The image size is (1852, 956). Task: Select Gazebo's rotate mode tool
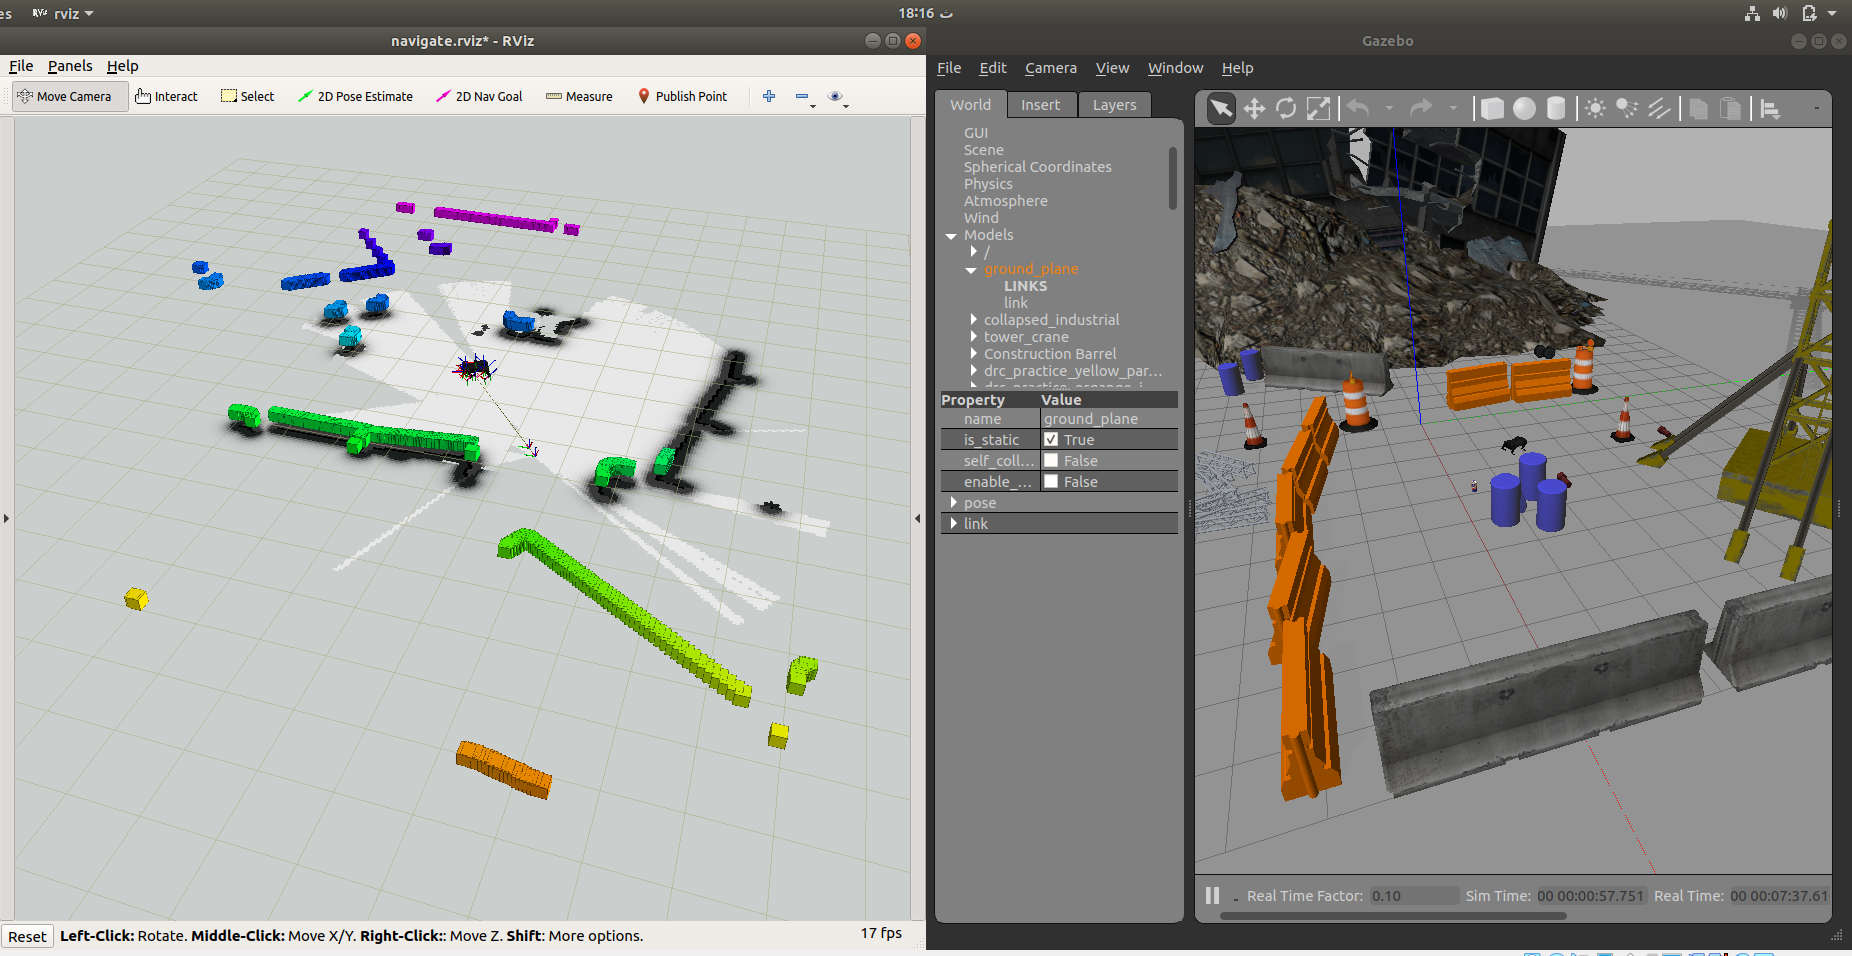pyautogui.click(x=1287, y=108)
